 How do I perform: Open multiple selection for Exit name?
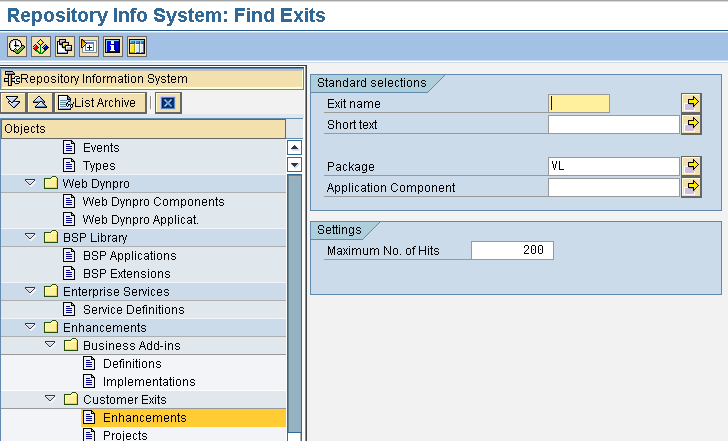click(x=691, y=103)
